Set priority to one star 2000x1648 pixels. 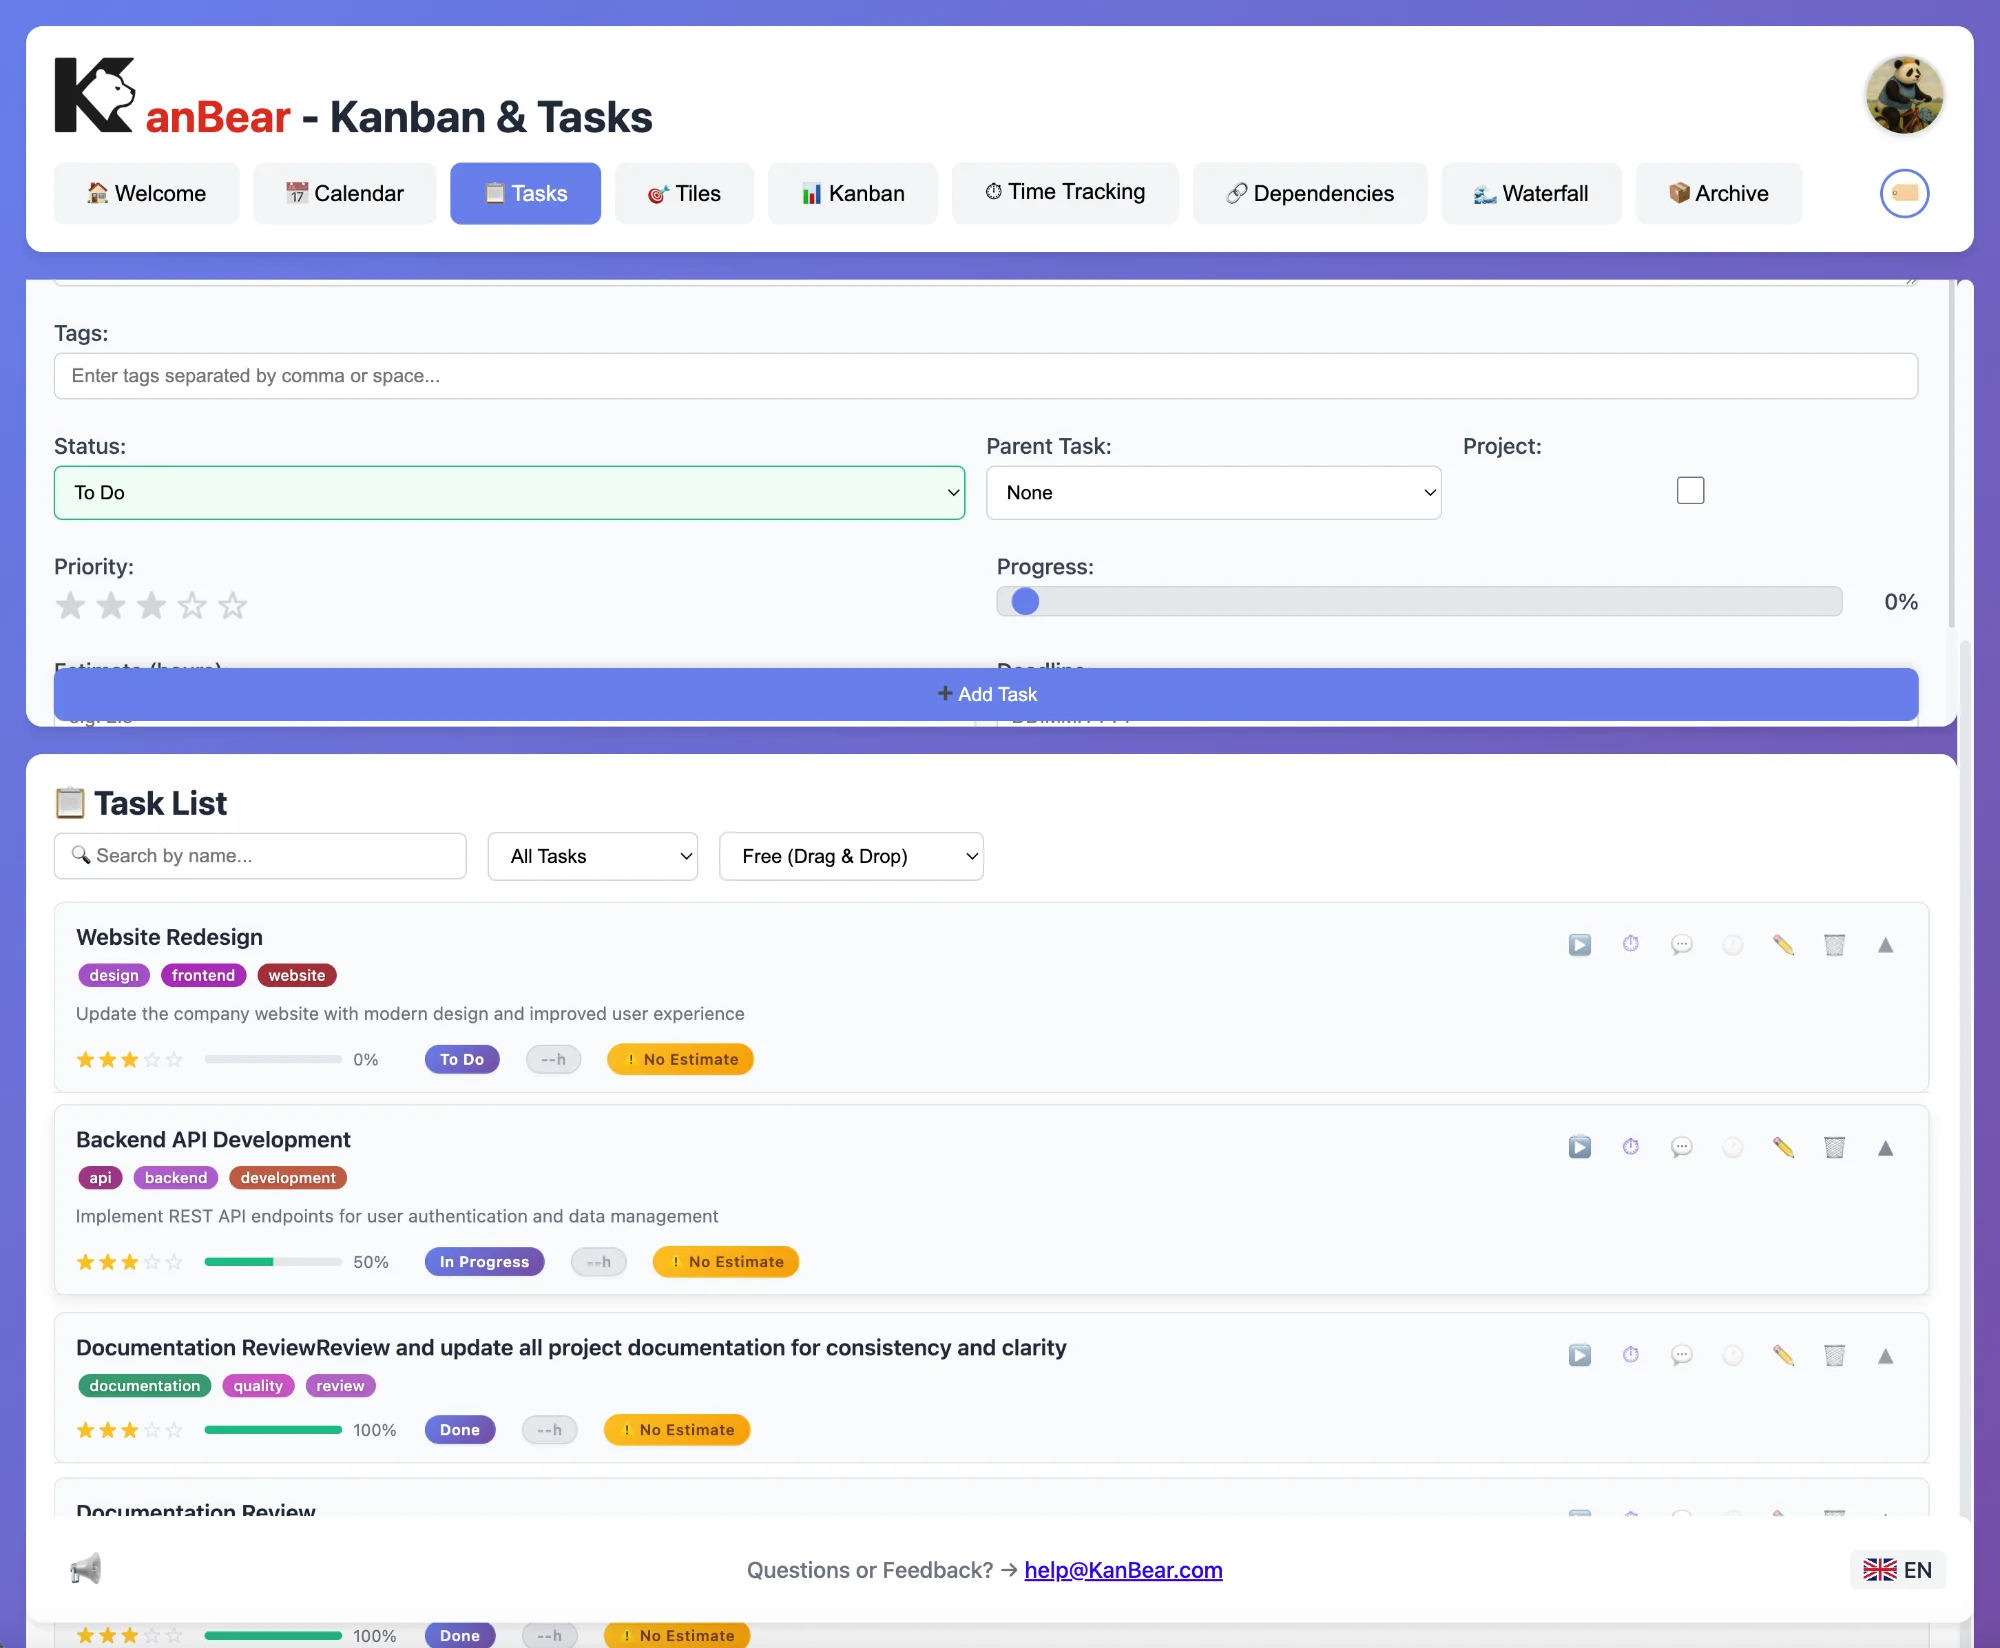[x=70, y=605]
